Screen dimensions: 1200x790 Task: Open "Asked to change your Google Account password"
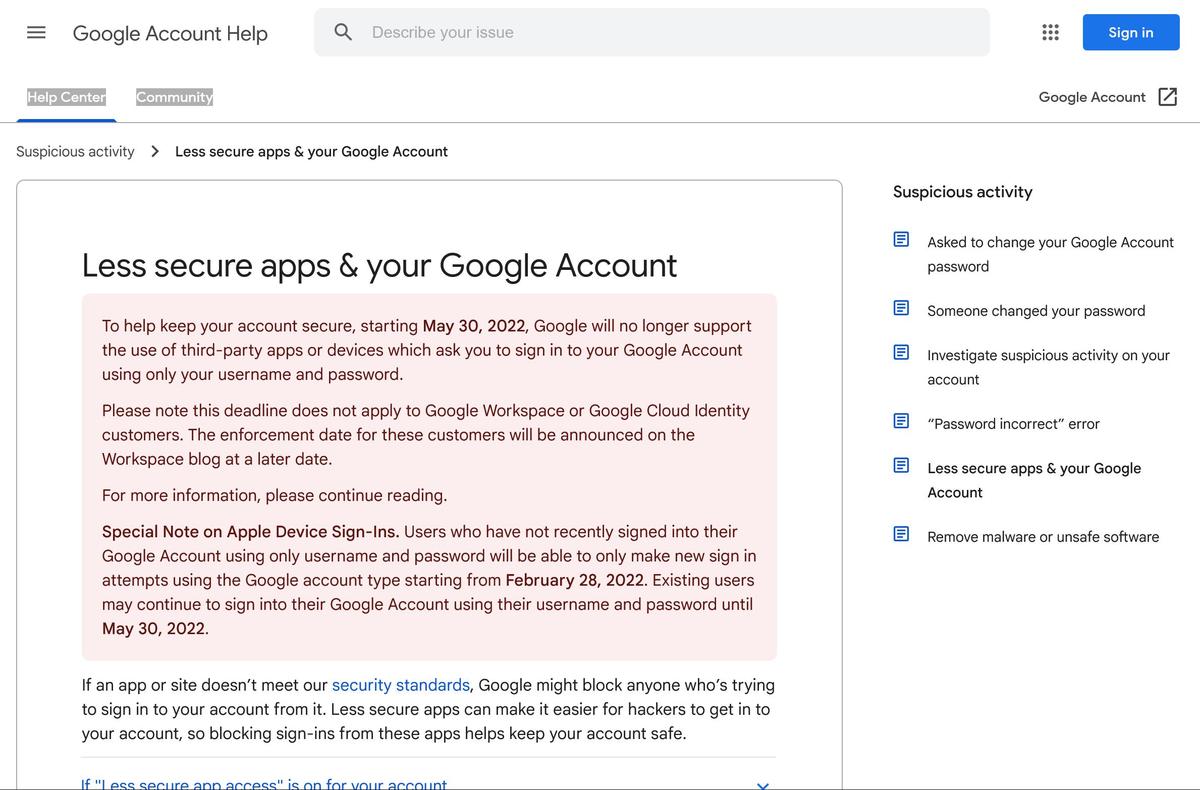tap(1050, 254)
